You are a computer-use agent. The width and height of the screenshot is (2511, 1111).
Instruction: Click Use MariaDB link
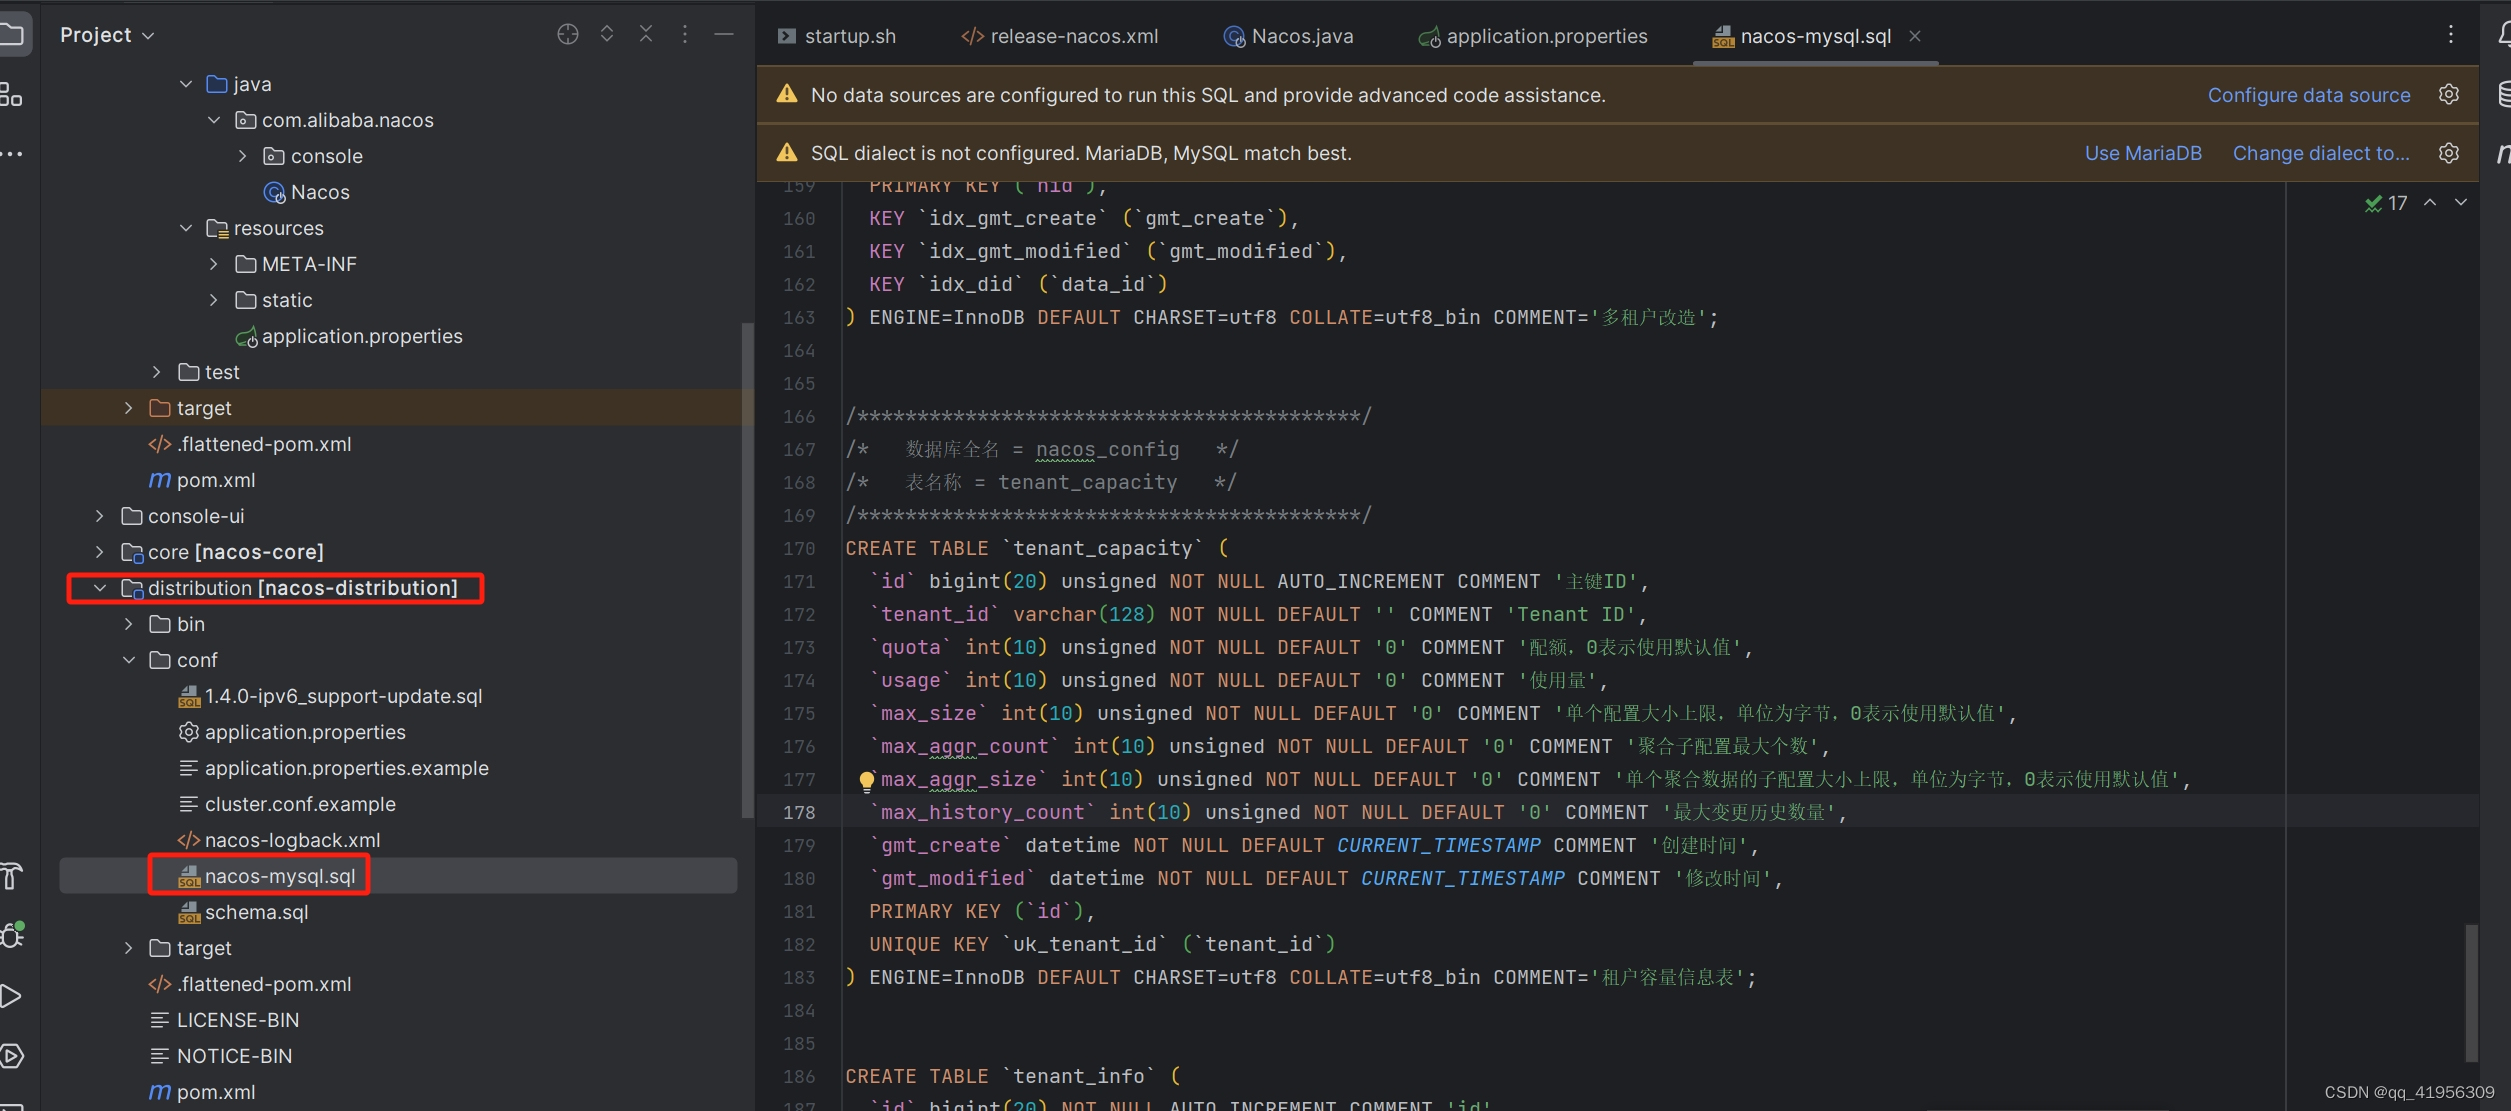point(2143,153)
